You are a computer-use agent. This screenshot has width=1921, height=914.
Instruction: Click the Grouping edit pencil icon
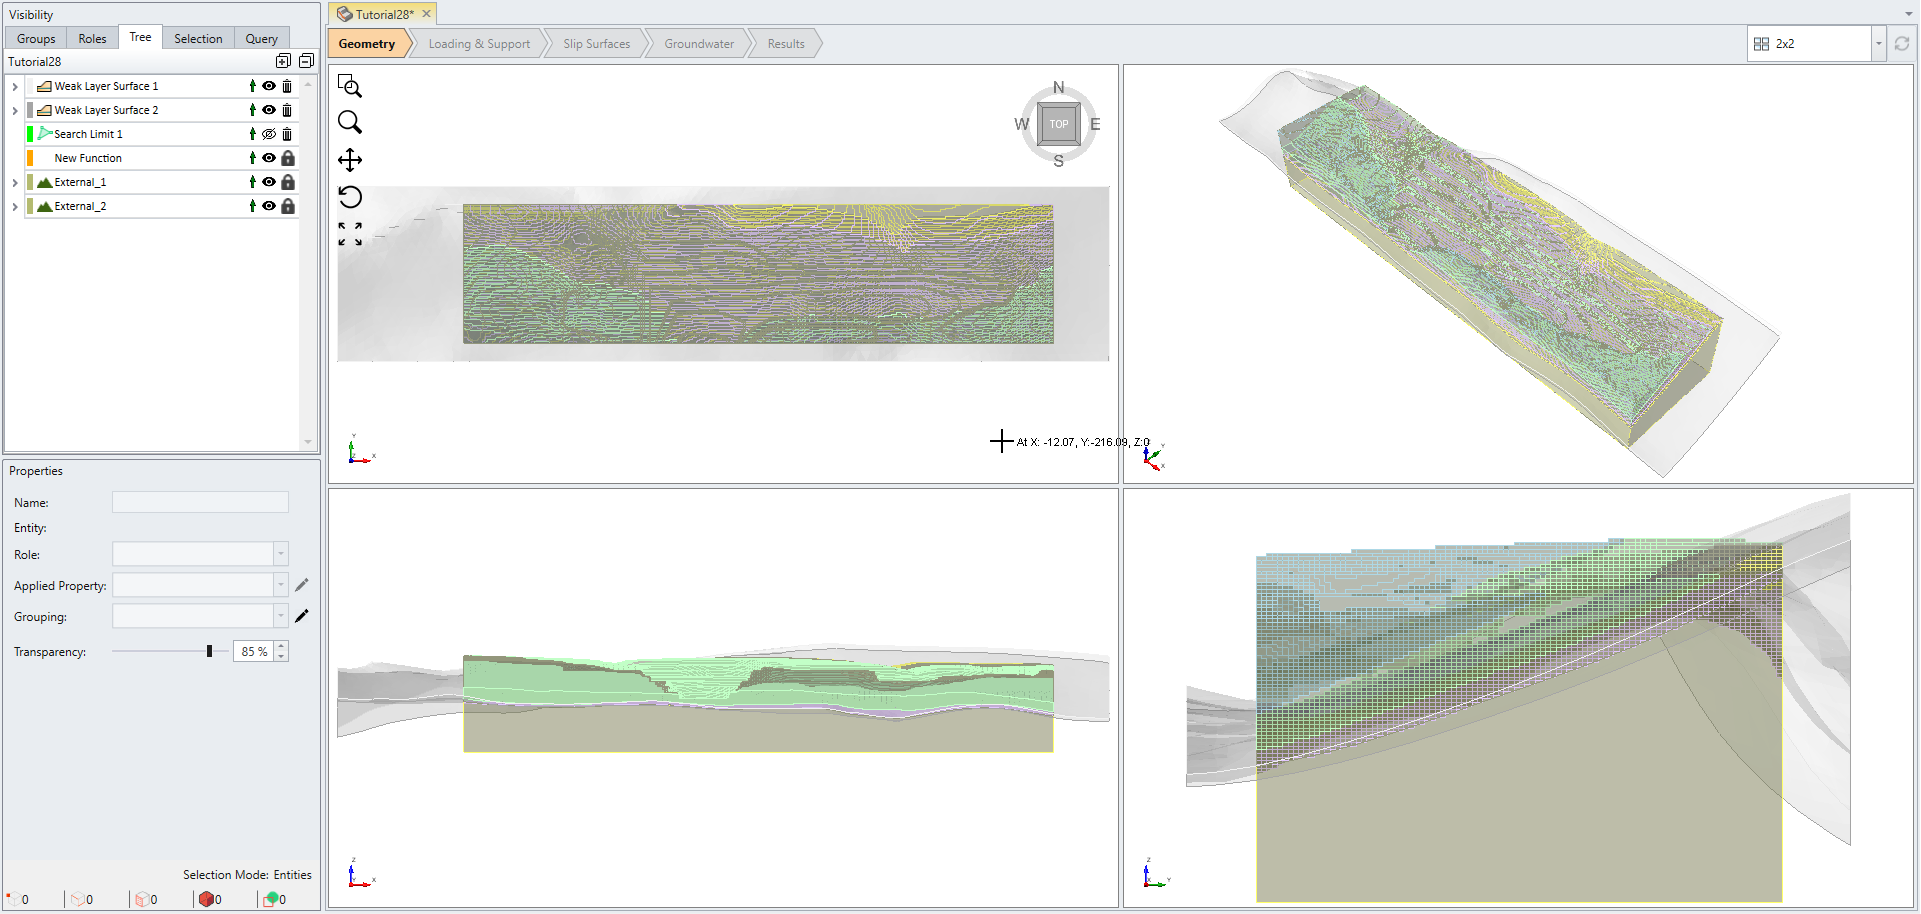point(302,616)
